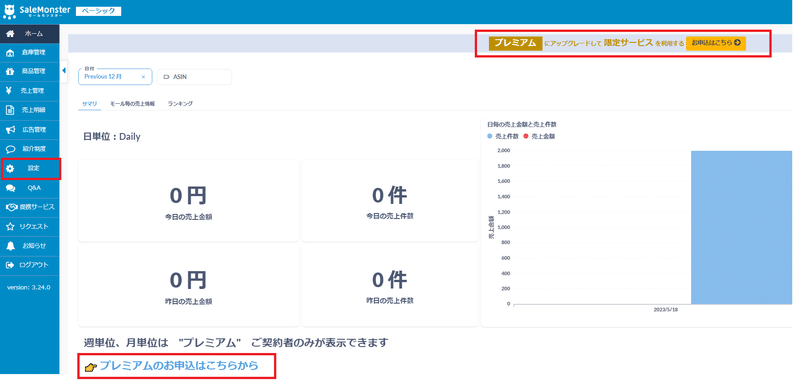Open 紹介制度 speech bubble icon
This screenshot has height=384, width=800.
click(10, 149)
